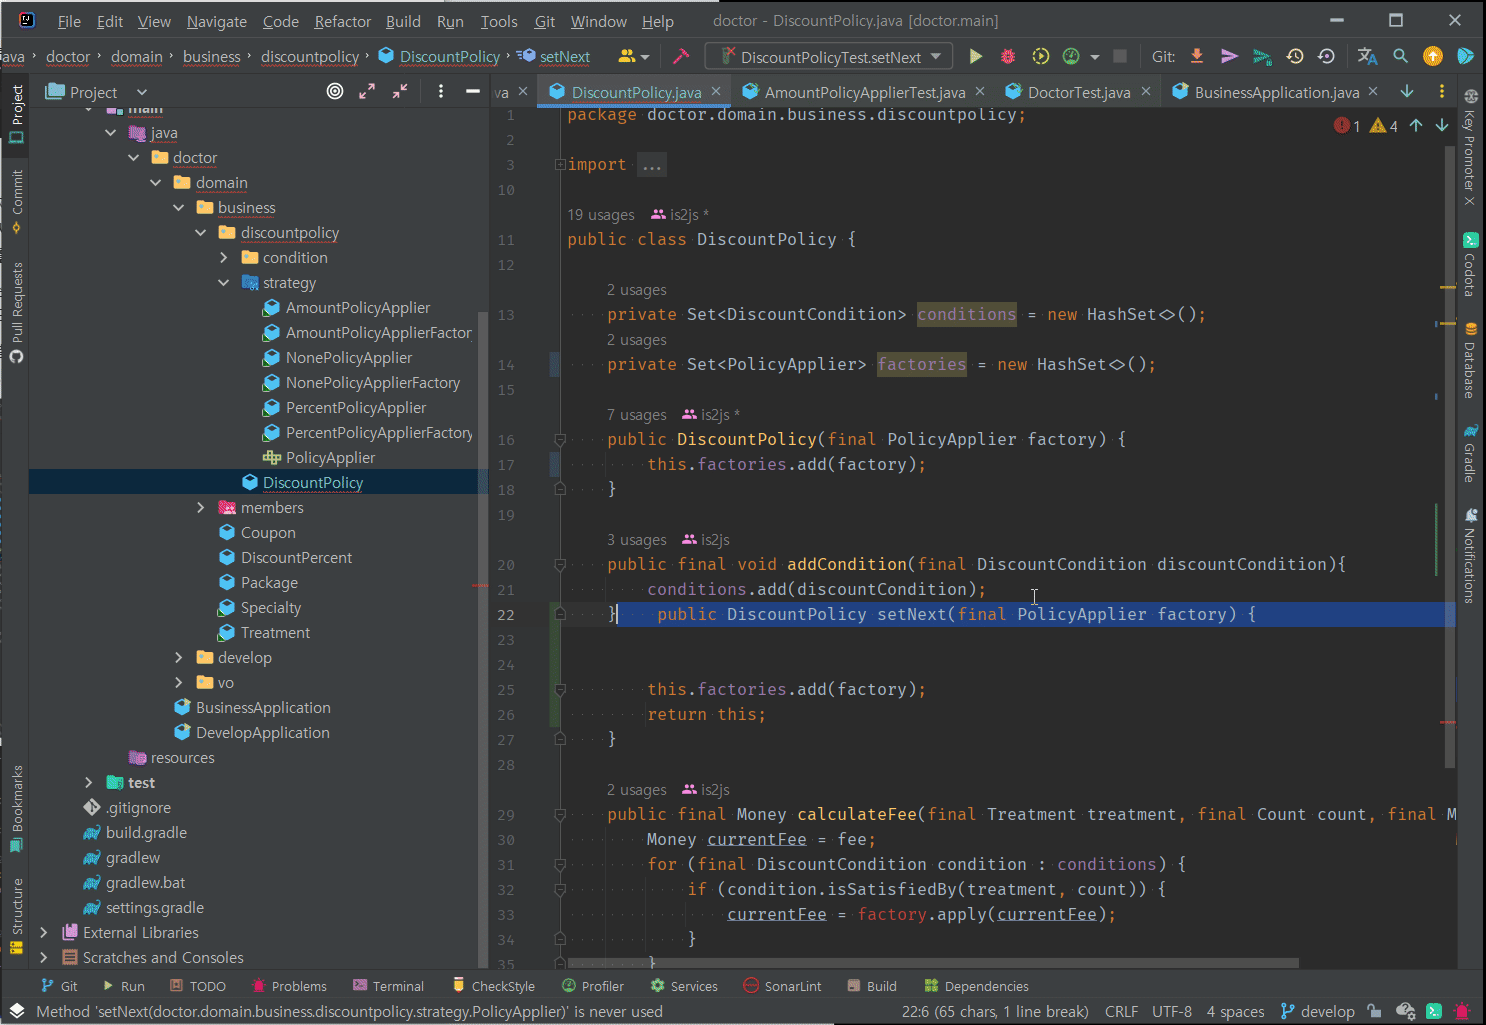Viewport: 1486px width, 1025px height.
Task: Switch to the DoctorTest.java tab
Action: click(1078, 92)
